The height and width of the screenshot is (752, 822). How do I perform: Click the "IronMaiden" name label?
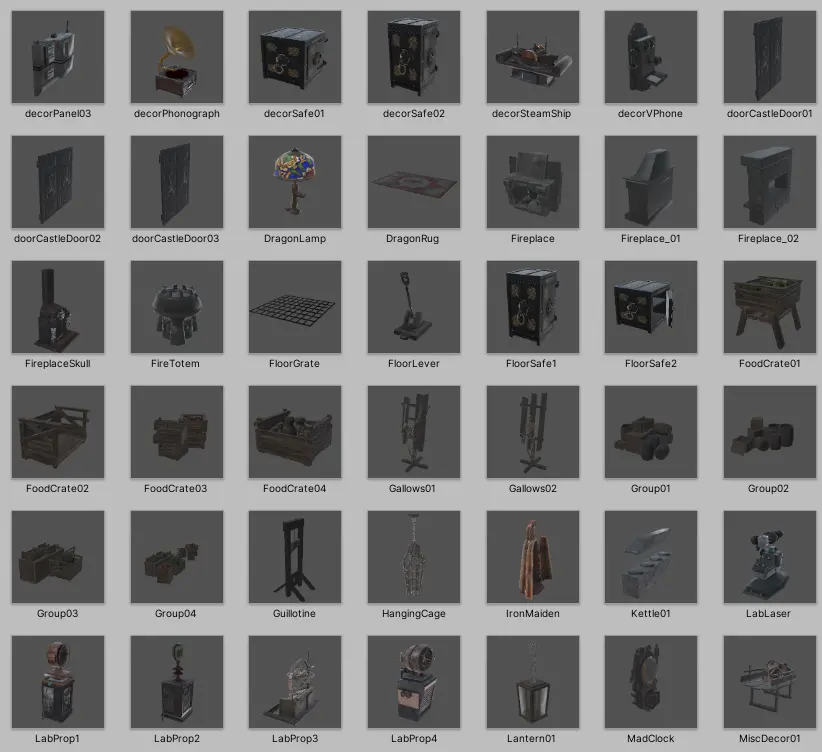533,614
